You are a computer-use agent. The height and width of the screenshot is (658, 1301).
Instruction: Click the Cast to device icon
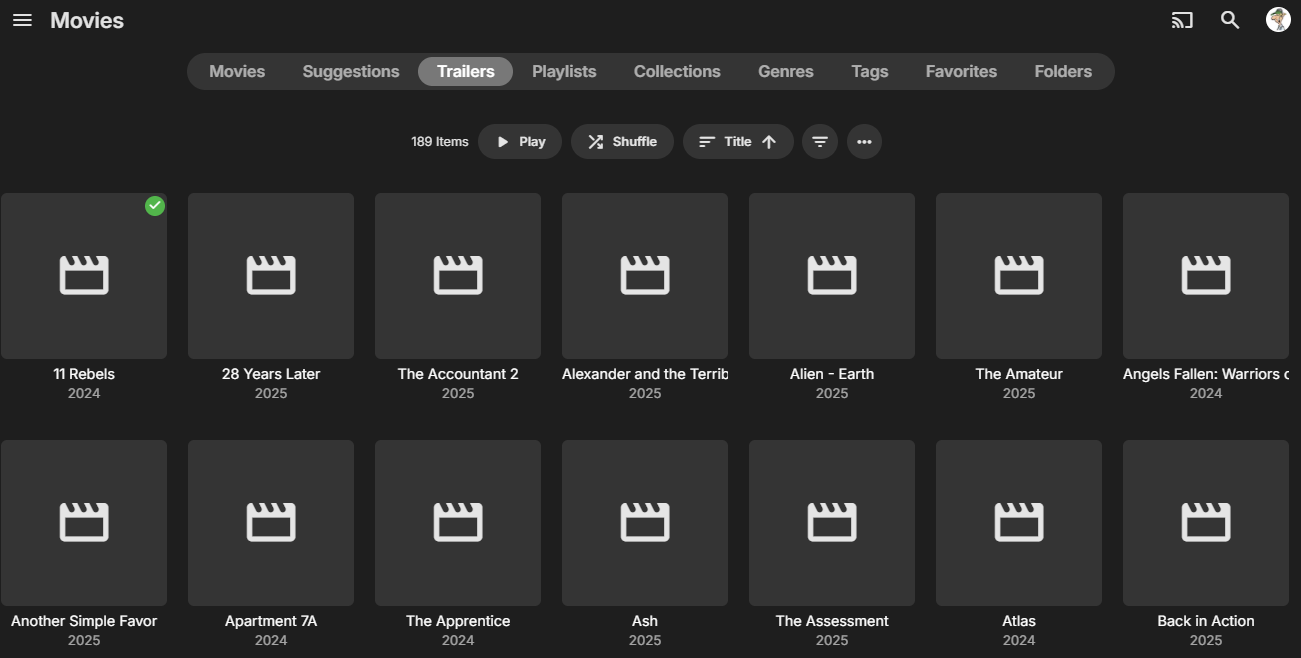(1182, 21)
